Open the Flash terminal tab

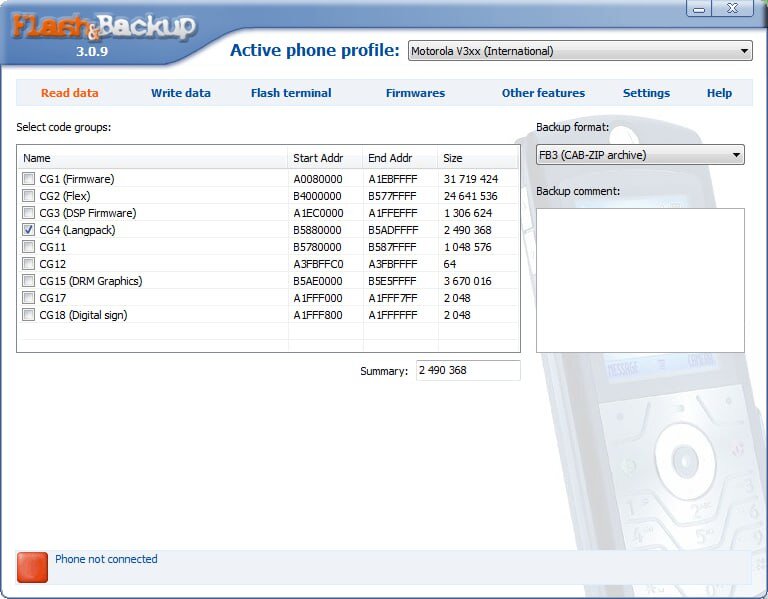pyautogui.click(x=291, y=93)
